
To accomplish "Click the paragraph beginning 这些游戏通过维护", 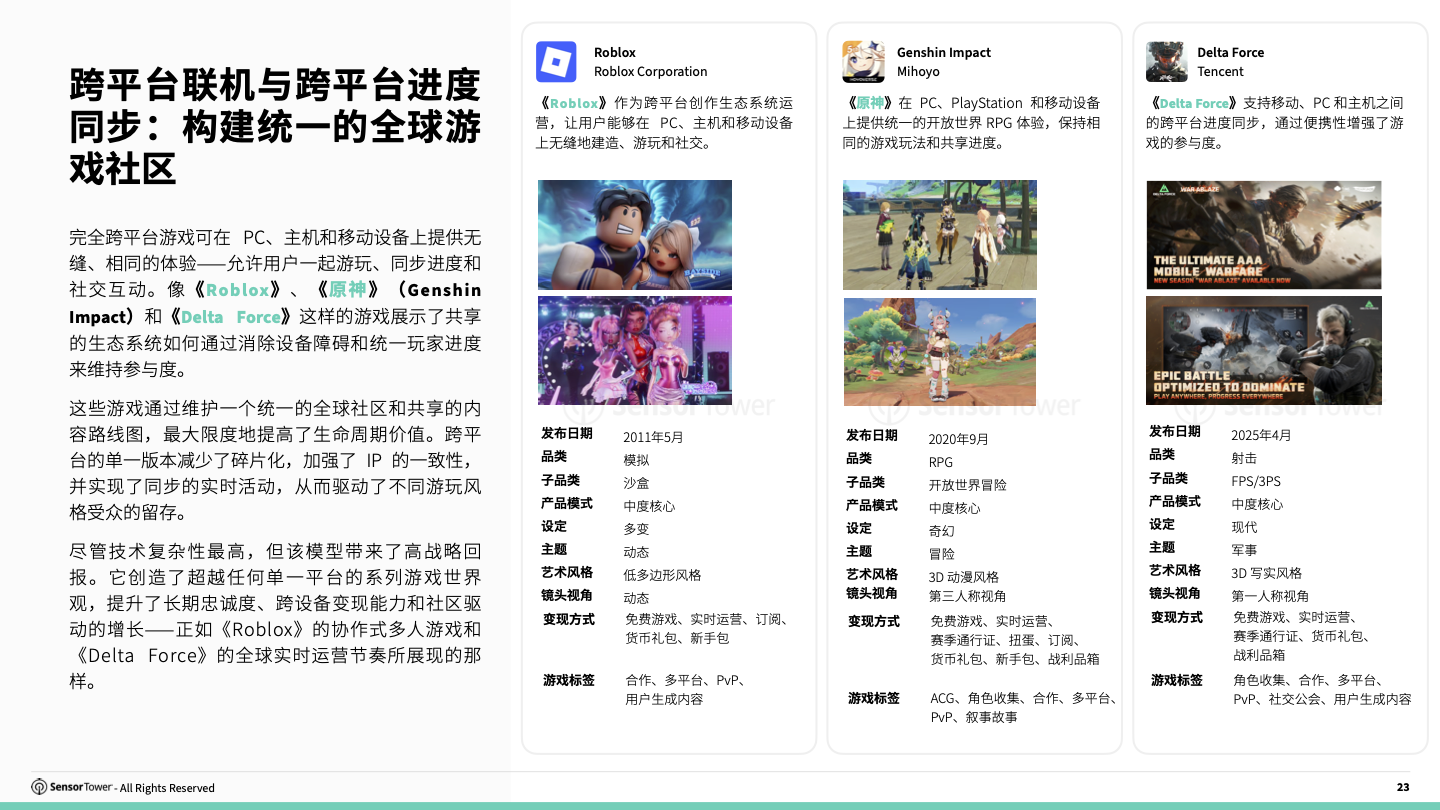I will [x=275, y=460].
